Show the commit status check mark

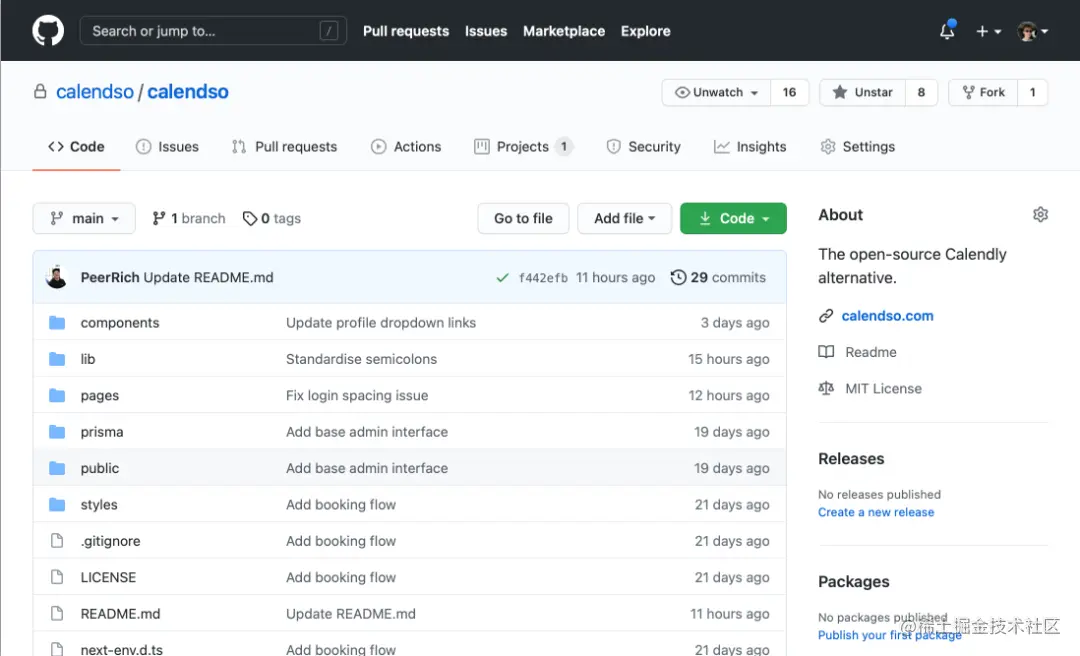click(x=502, y=278)
